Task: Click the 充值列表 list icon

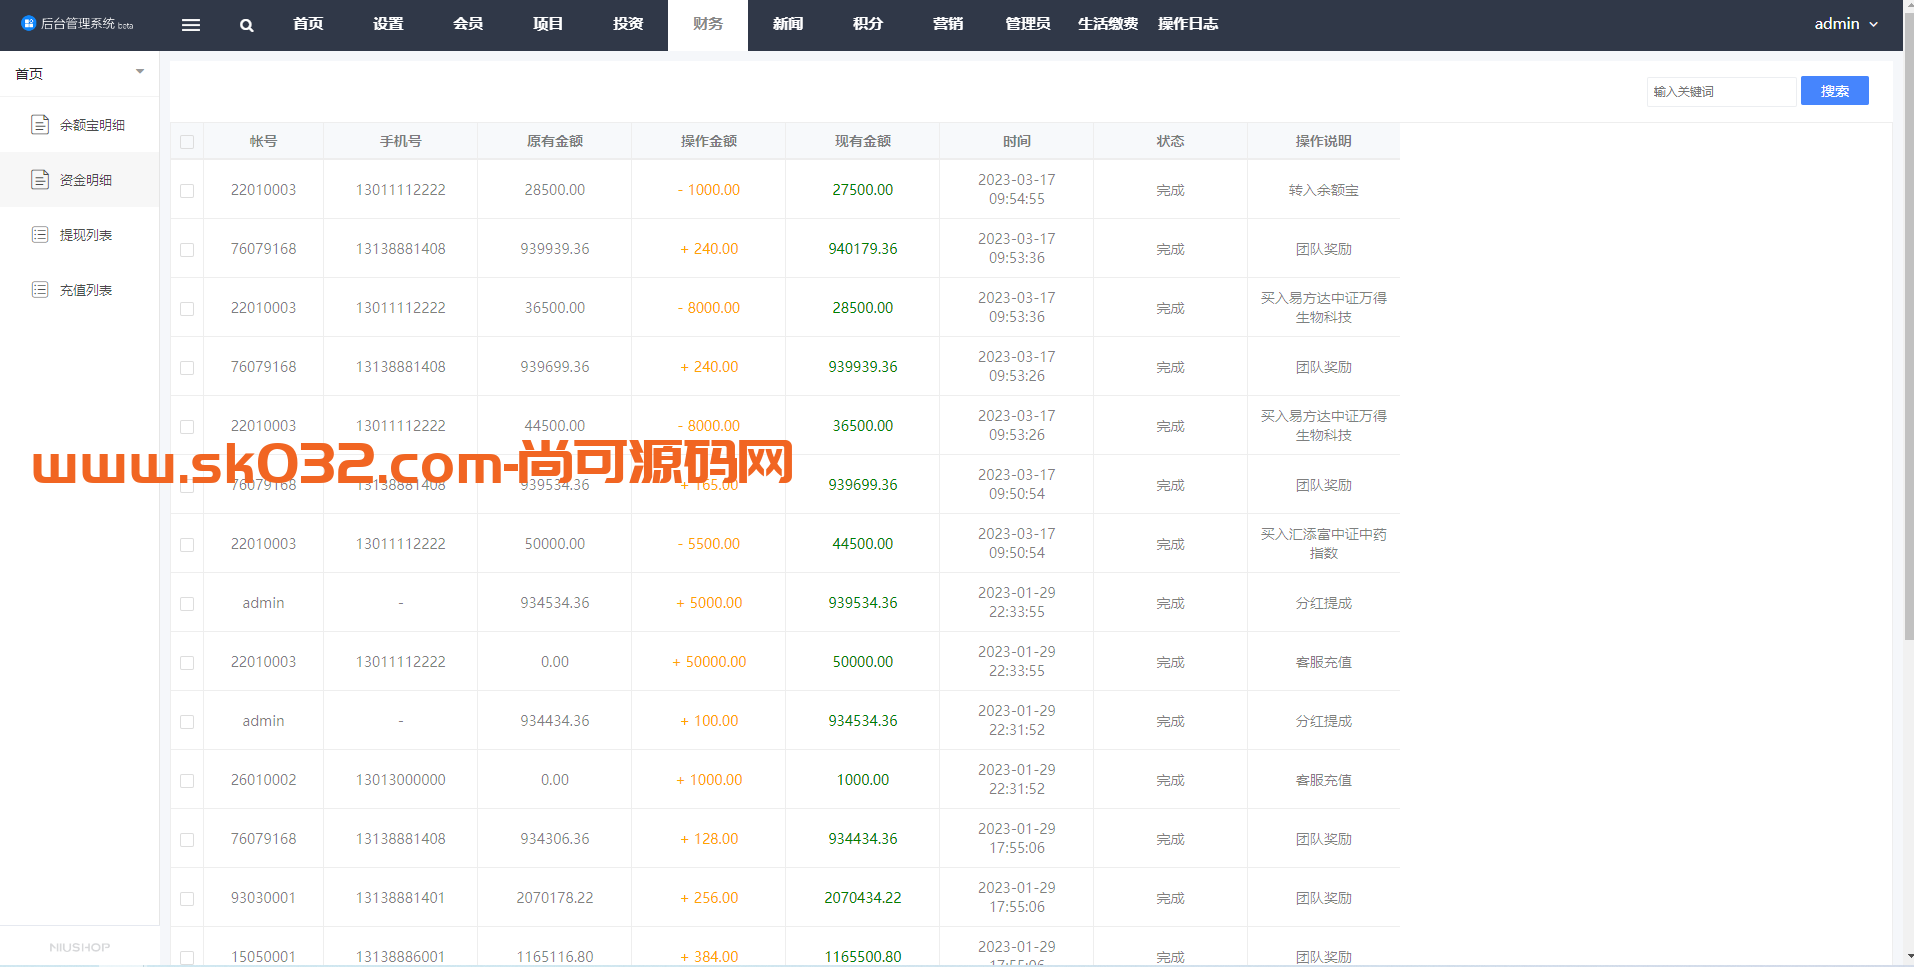Action: [x=40, y=289]
